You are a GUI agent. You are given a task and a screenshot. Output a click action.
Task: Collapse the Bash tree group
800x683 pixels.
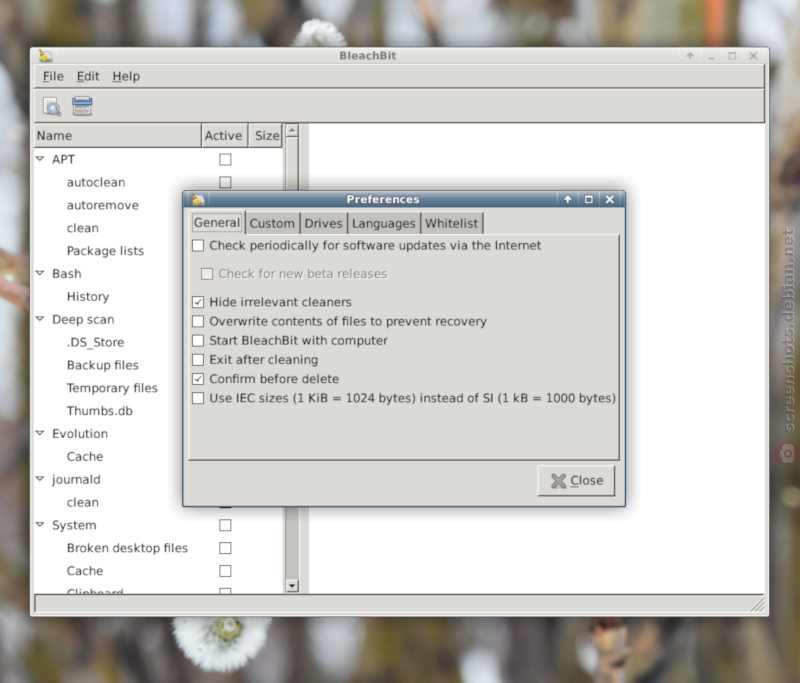[x=40, y=273]
